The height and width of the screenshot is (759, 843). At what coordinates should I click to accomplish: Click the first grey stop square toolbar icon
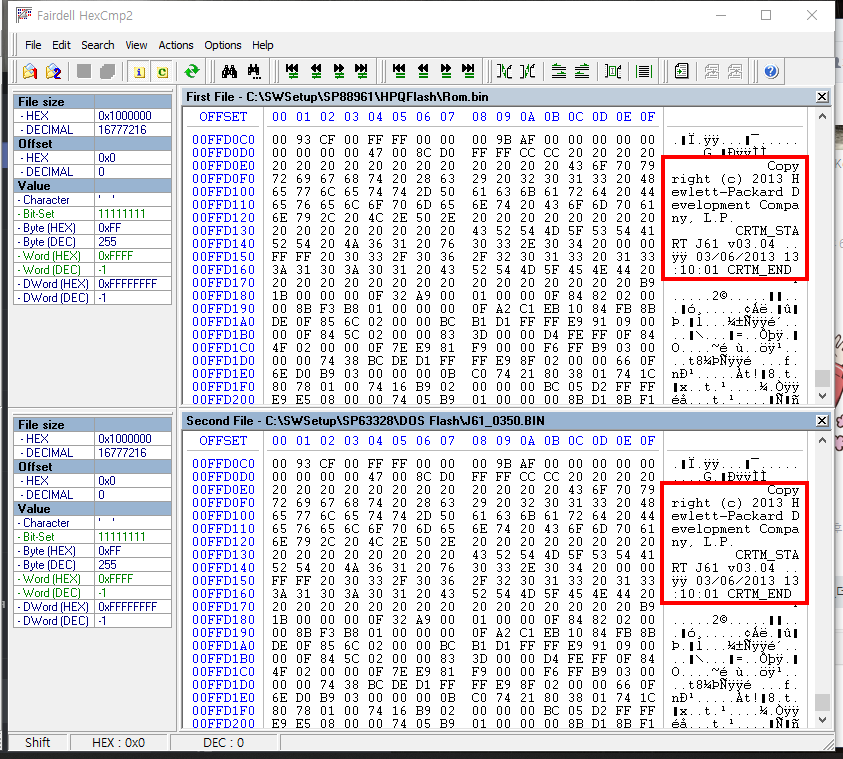coord(84,71)
